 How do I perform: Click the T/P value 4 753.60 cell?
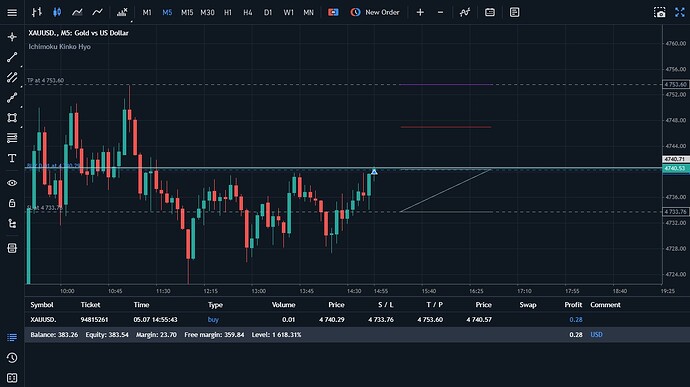[x=430, y=320]
